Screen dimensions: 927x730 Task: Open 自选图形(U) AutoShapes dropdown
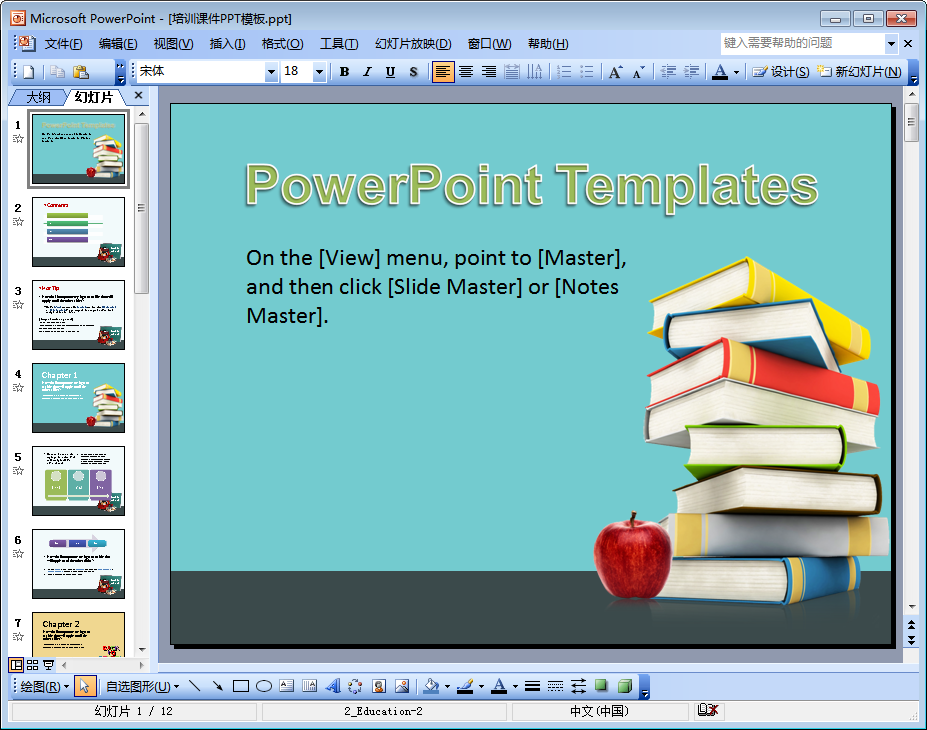pyautogui.click(x=142, y=686)
